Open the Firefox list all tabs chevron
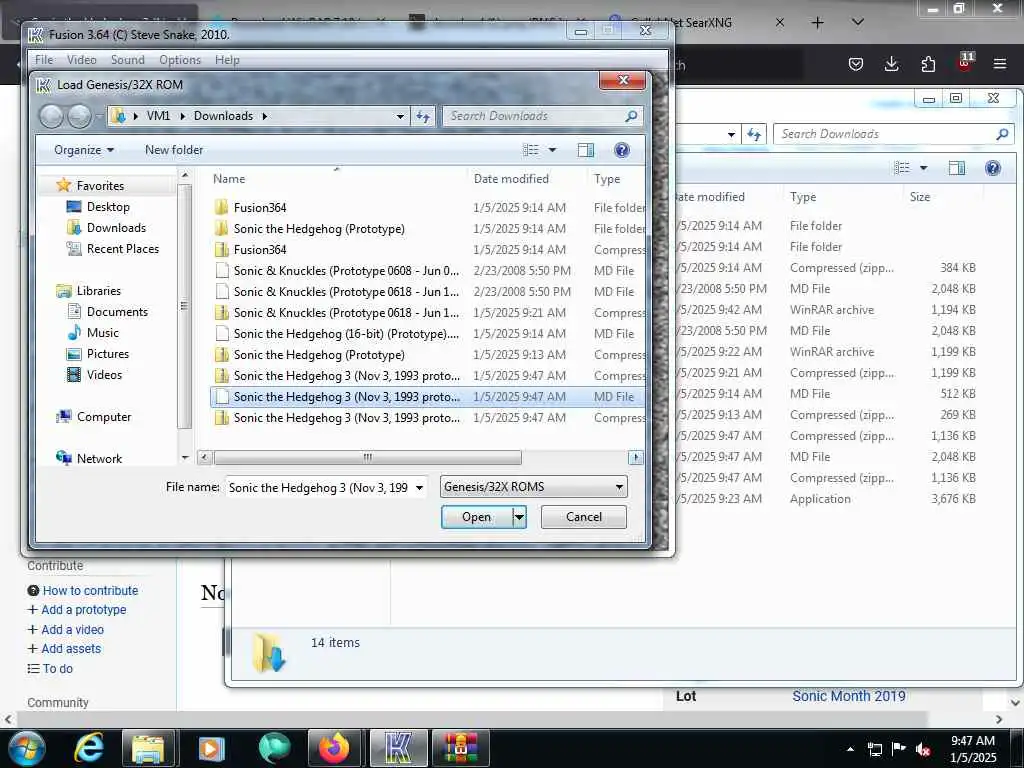Image resolution: width=1024 pixels, height=768 pixels. coord(858,22)
